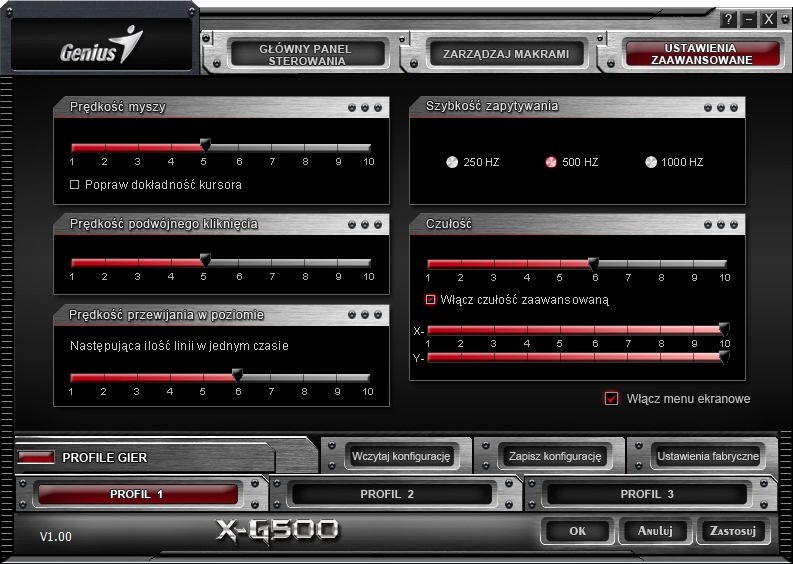Click text Następująca ilość linii w jednym czasie
The height and width of the screenshot is (564, 793).
179,346
